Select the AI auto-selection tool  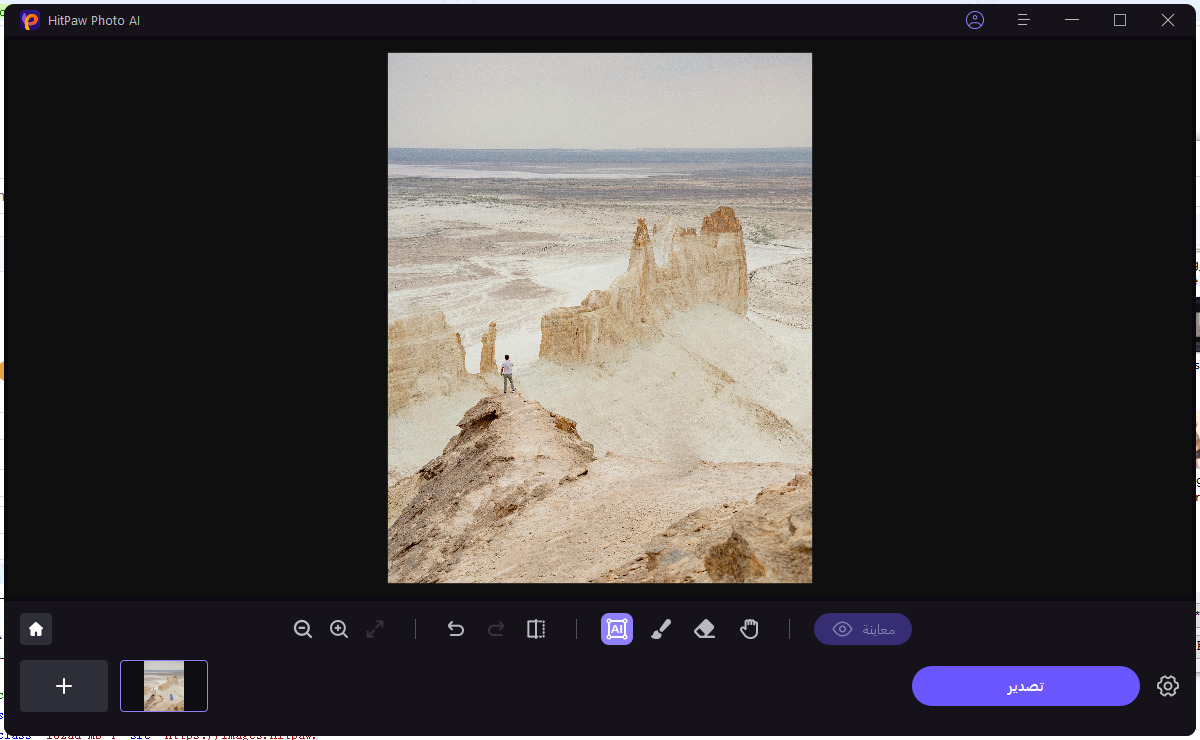[x=617, y=629]
